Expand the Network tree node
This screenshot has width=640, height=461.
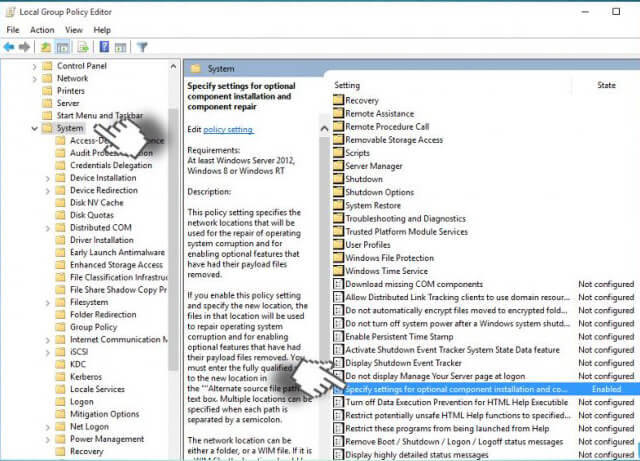pyautogui.click(x=35, y=78)
